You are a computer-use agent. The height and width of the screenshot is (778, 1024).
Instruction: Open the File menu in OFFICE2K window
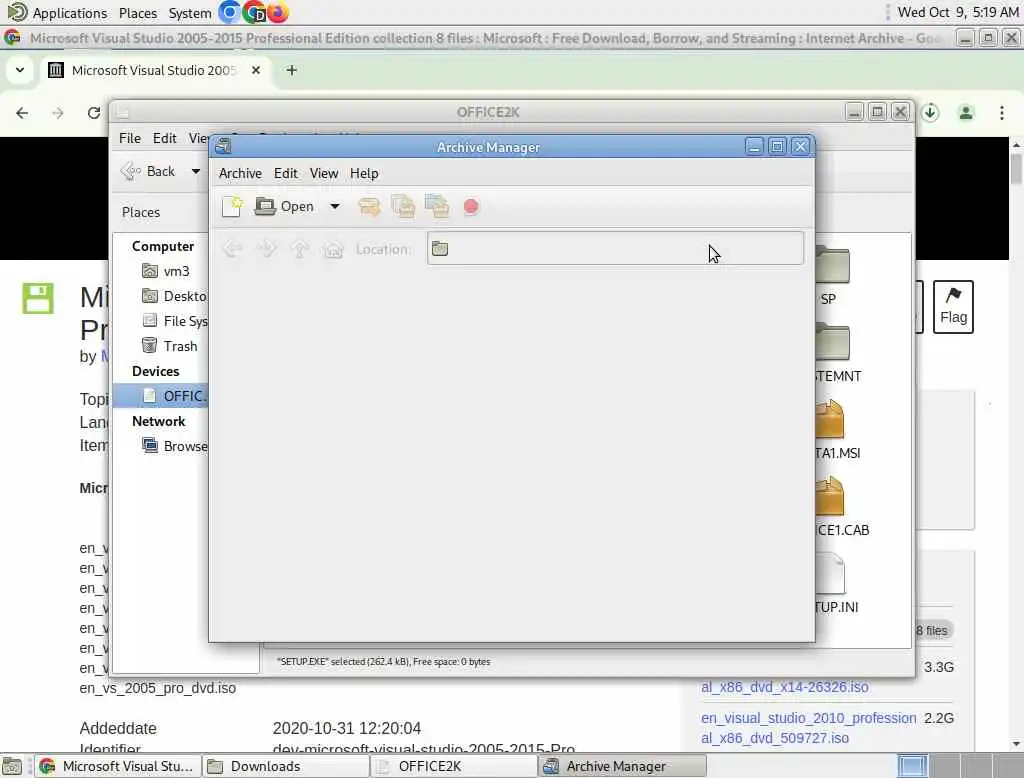129,138
